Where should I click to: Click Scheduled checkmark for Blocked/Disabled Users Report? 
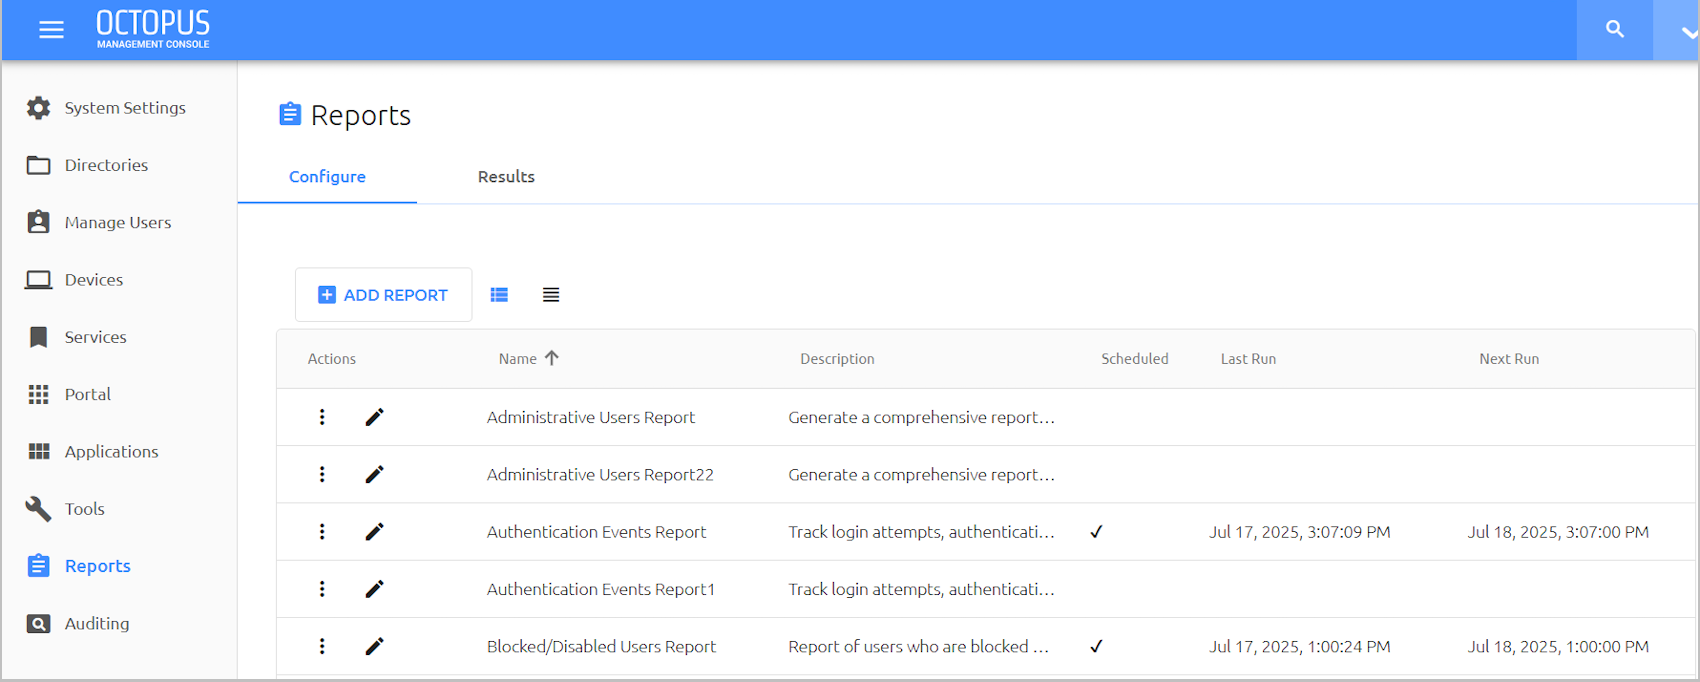coord(1096,647)
